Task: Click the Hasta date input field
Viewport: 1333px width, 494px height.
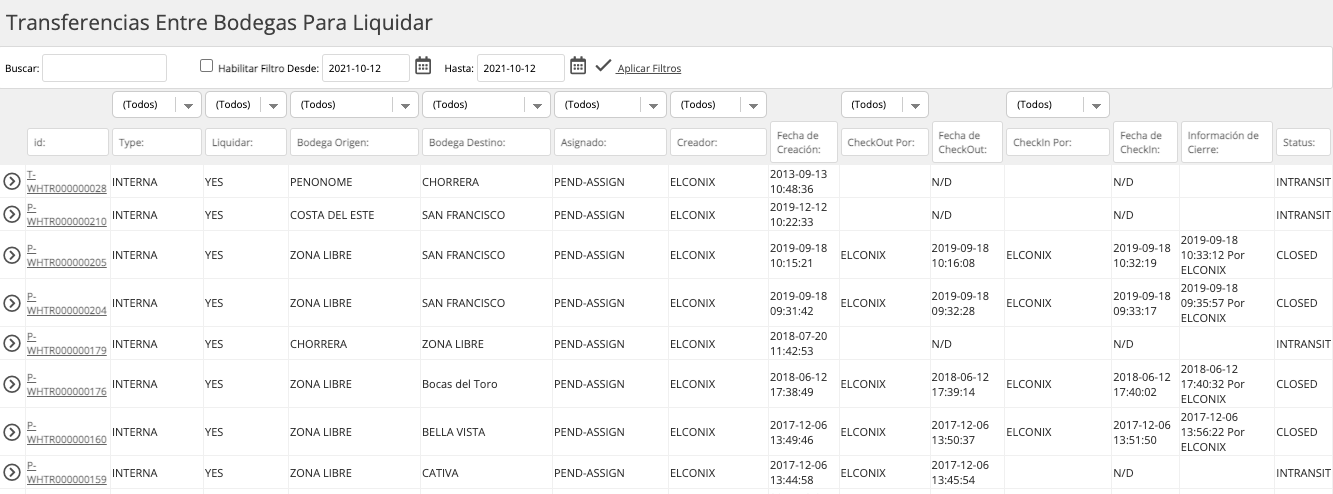Action: (520, 68)
